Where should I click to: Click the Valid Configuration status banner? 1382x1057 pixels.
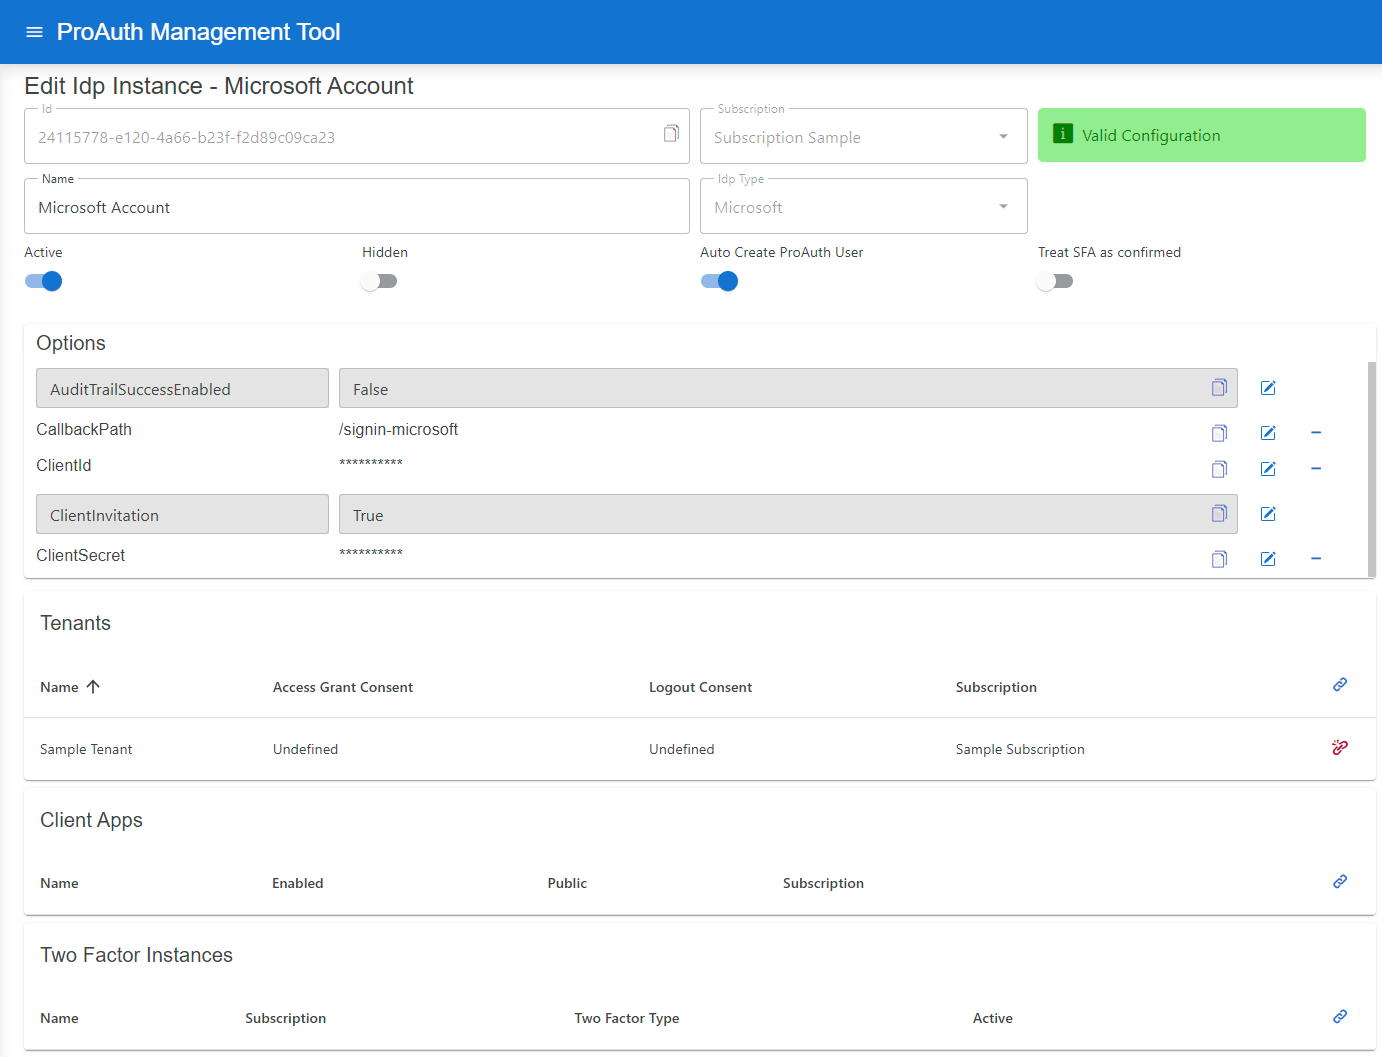coord(1201,135)
